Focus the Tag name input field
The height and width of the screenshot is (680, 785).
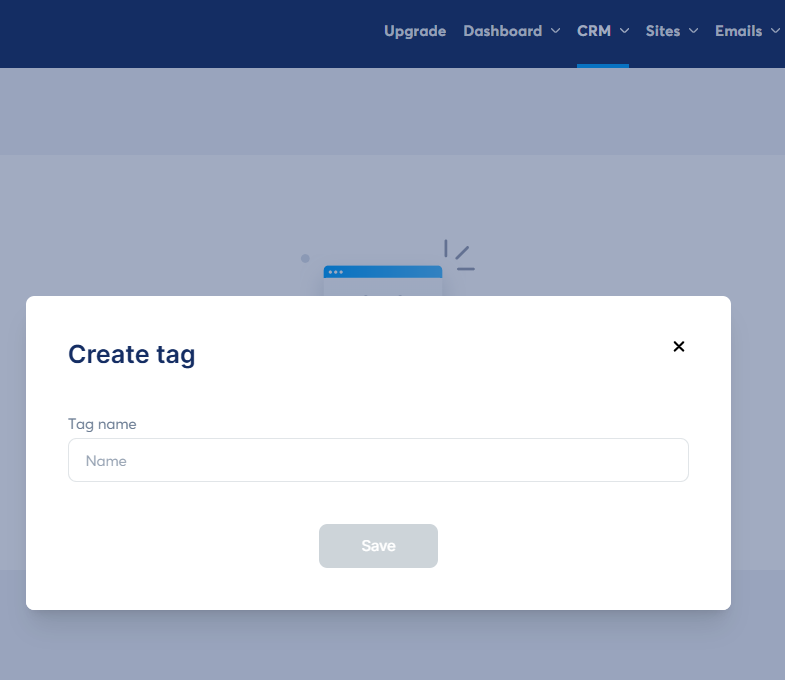click(378, 460)
